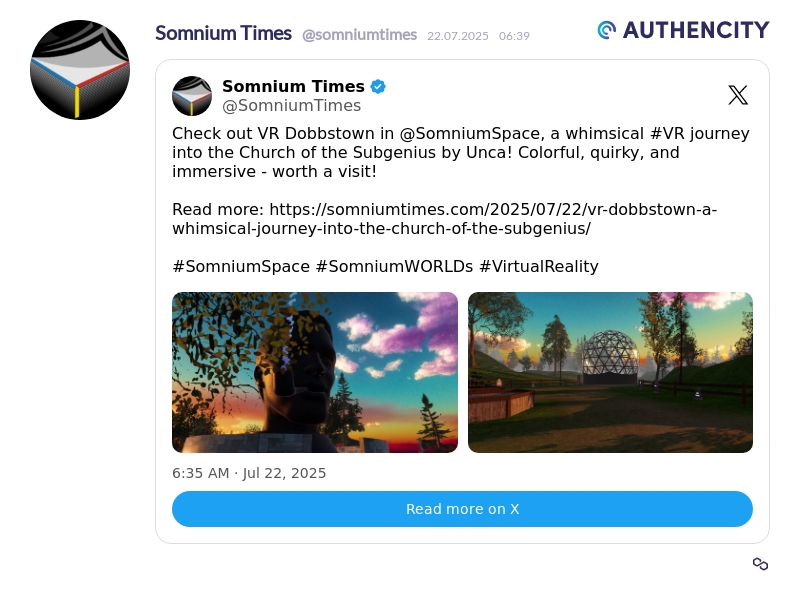Click the large Somnium Times avatar

pyautogui.click(x=80, y=70)
